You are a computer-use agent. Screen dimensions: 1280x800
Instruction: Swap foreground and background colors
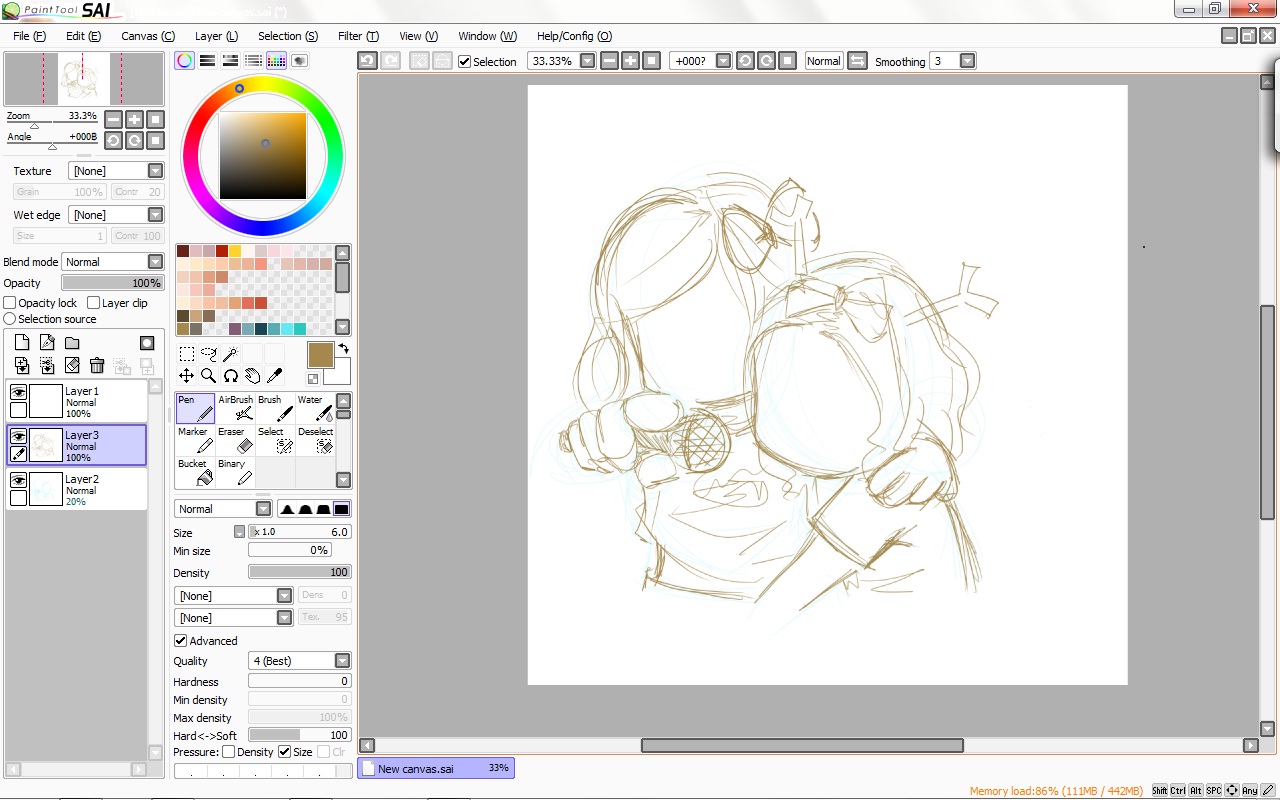343,349
